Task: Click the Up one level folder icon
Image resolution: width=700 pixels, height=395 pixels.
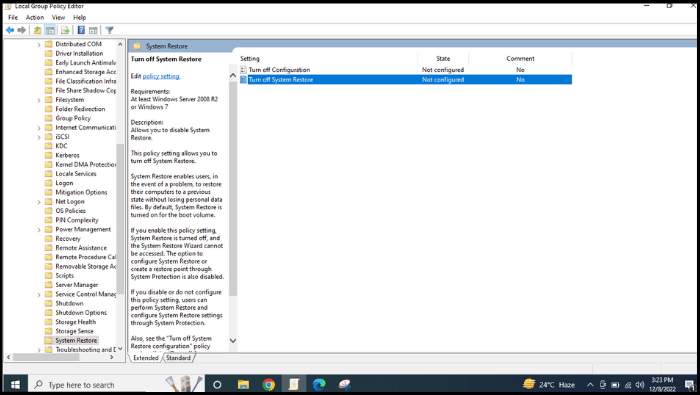Action: coord(38,30)
